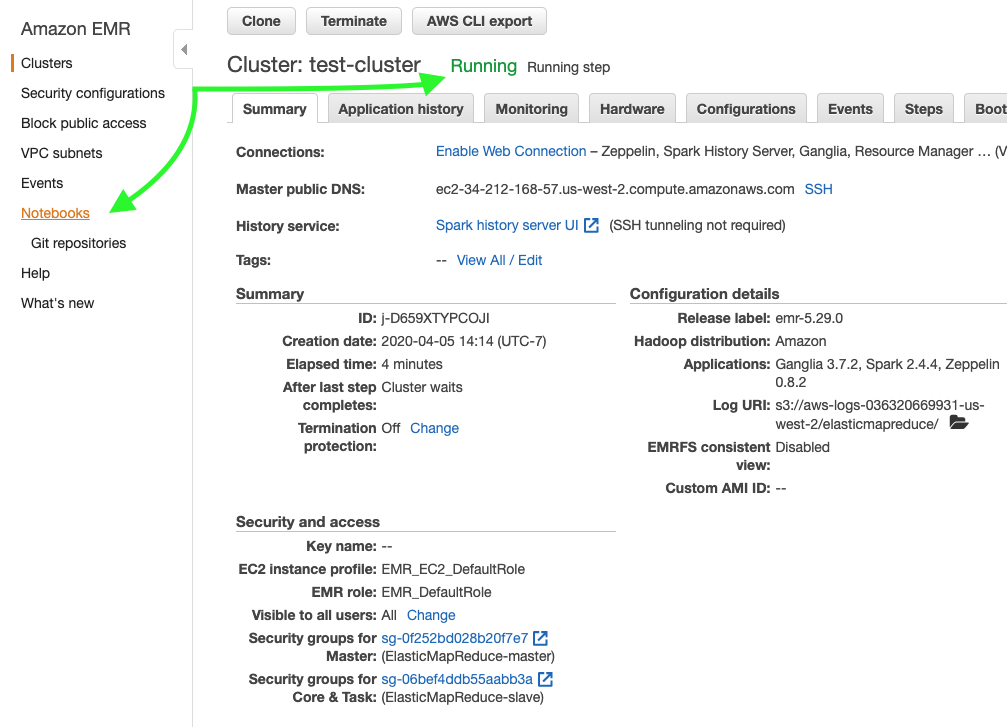
Task: Click the EMR_DefaultRole value
Action: pyautogui.click(x=436, y=592)
